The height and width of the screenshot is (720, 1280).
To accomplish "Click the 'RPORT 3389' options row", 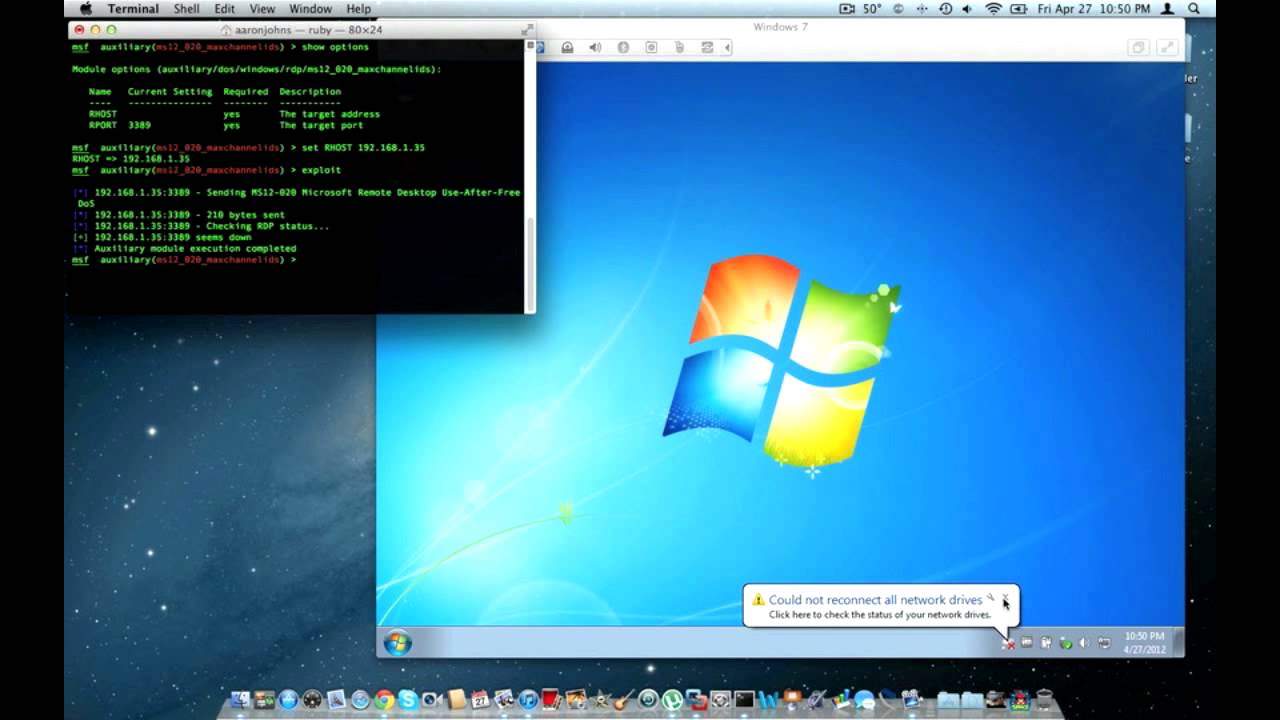I will click(x=225, y=126).
